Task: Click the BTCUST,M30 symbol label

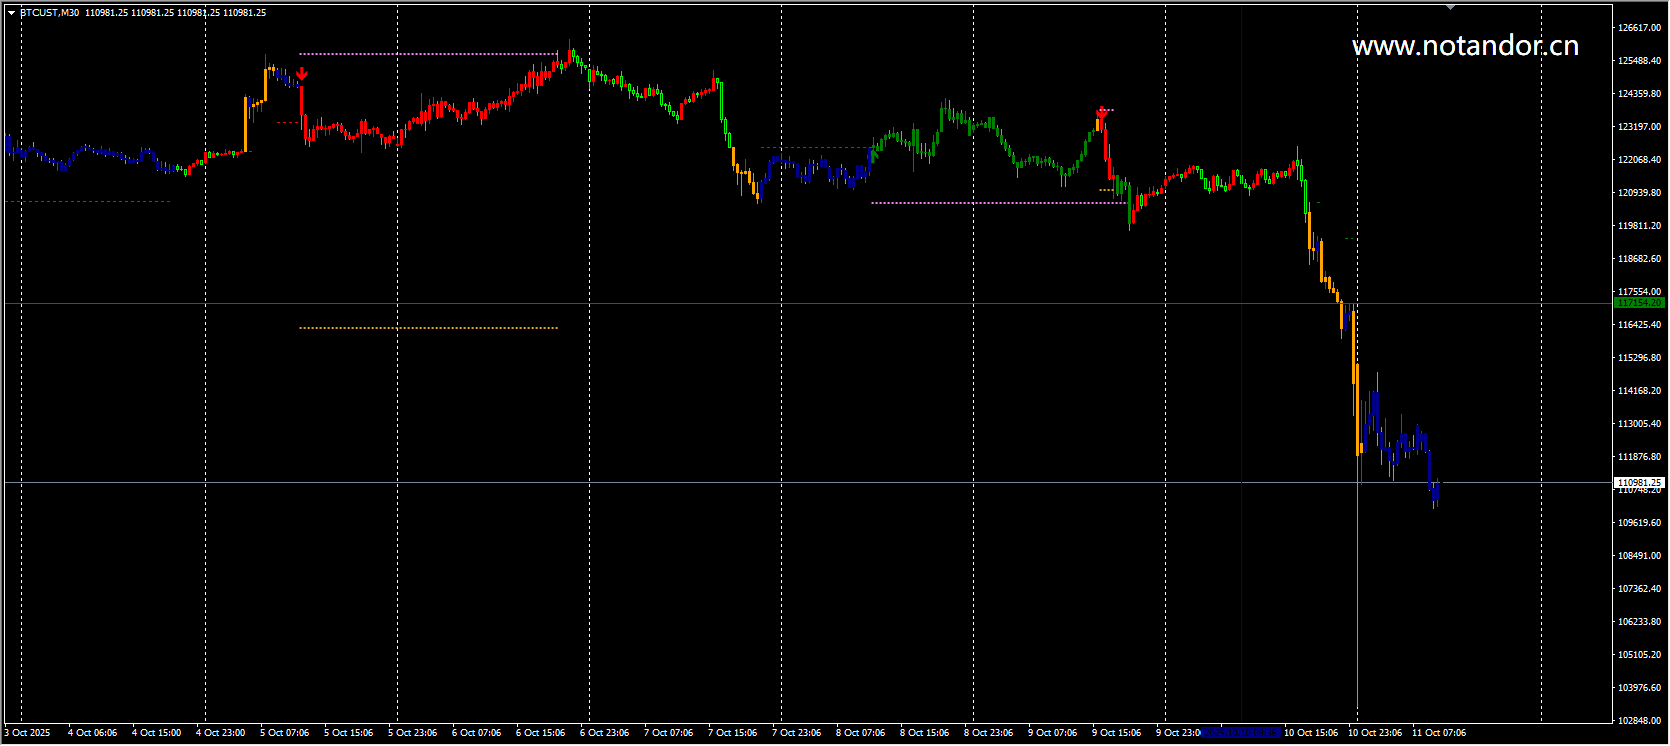Action: point(50,13)
